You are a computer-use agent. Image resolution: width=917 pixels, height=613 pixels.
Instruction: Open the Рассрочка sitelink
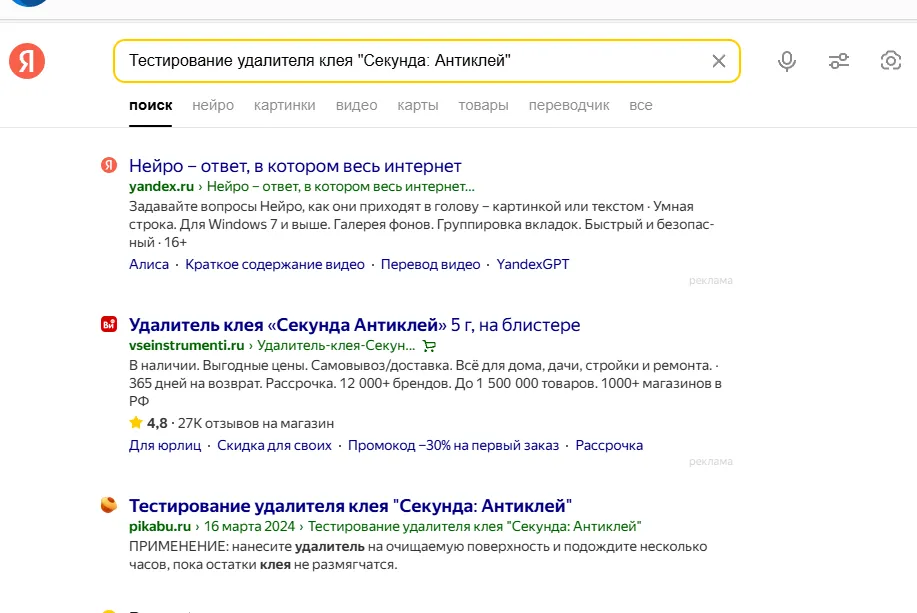click(x=609, y=446)
